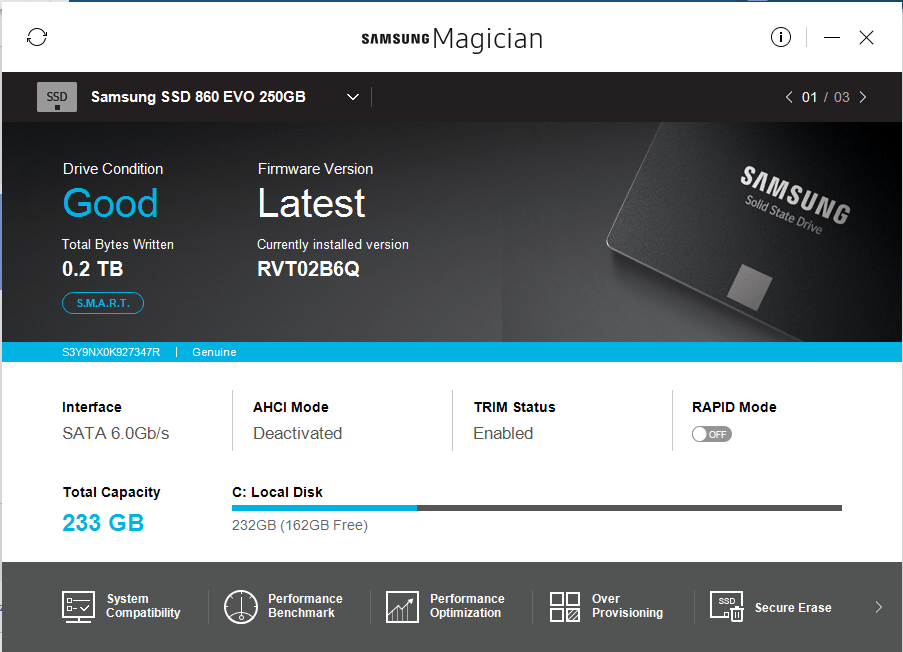The height and width of the screenshot is (652, 903).
Task: Click the 01 / 03 drive counter
Action: (826, 97)
